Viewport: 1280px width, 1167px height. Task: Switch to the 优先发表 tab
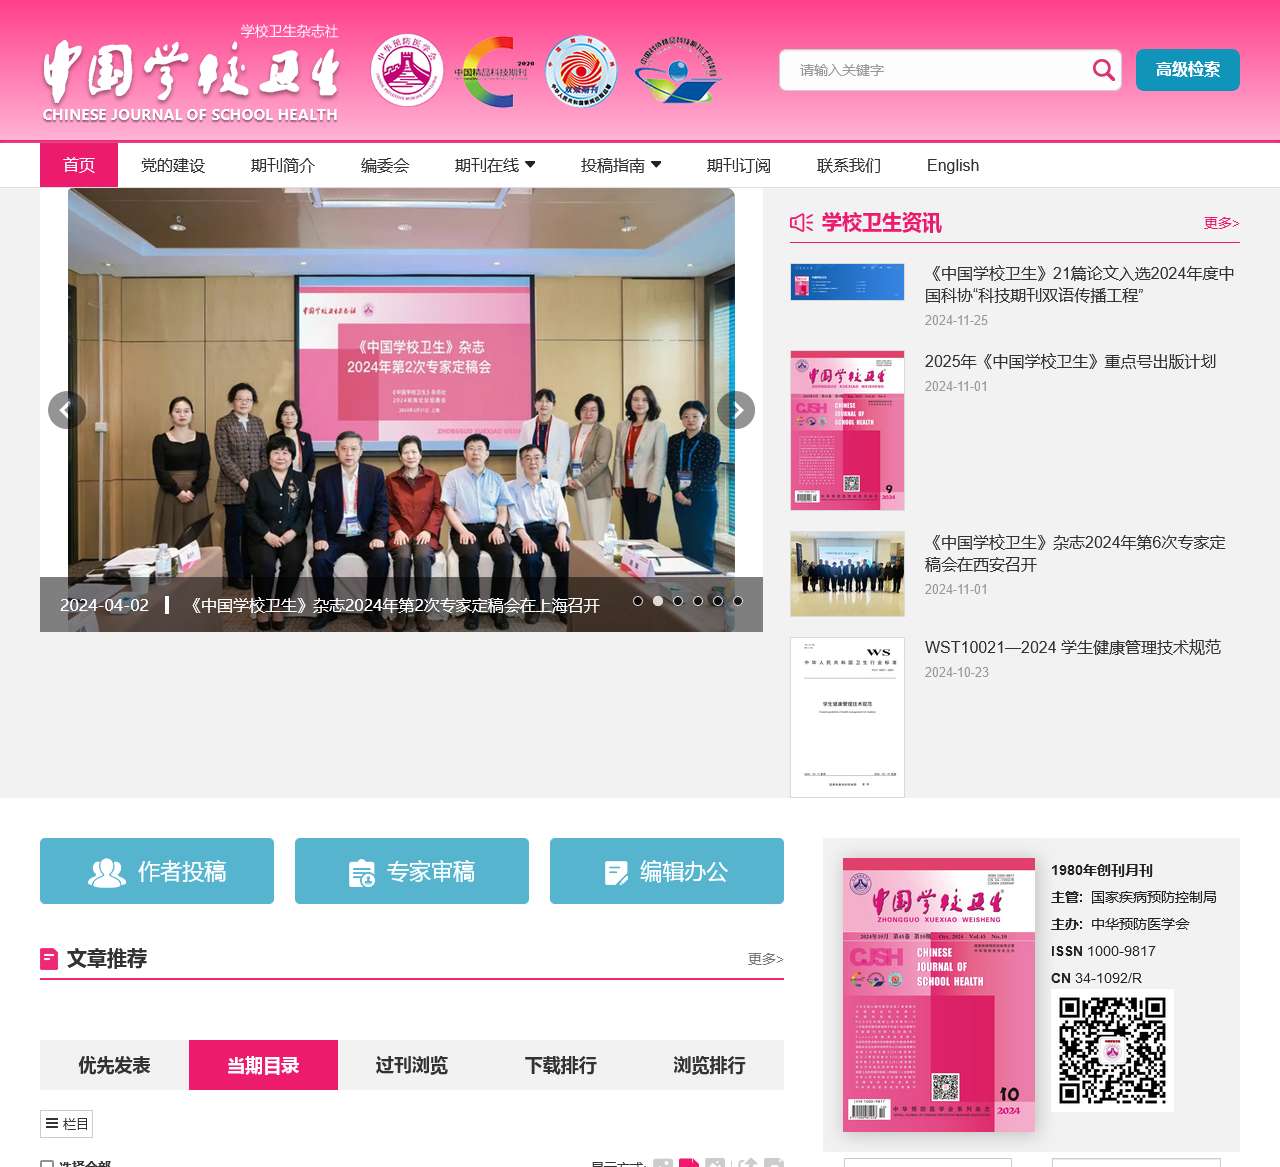pos(114,1065)
